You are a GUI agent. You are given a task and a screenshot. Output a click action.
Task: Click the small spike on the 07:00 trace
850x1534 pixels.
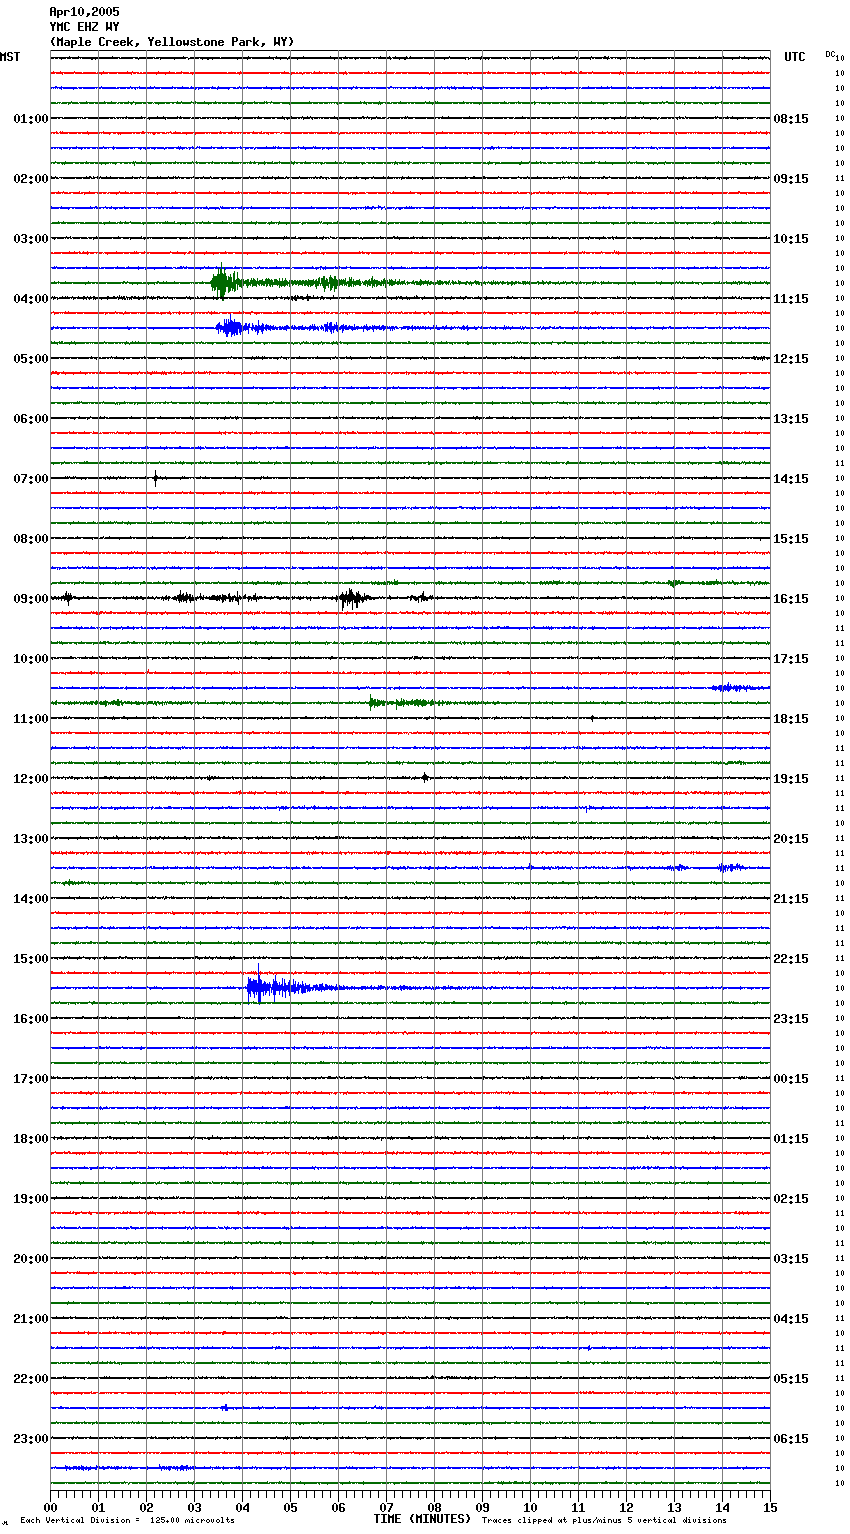[155, 478]
